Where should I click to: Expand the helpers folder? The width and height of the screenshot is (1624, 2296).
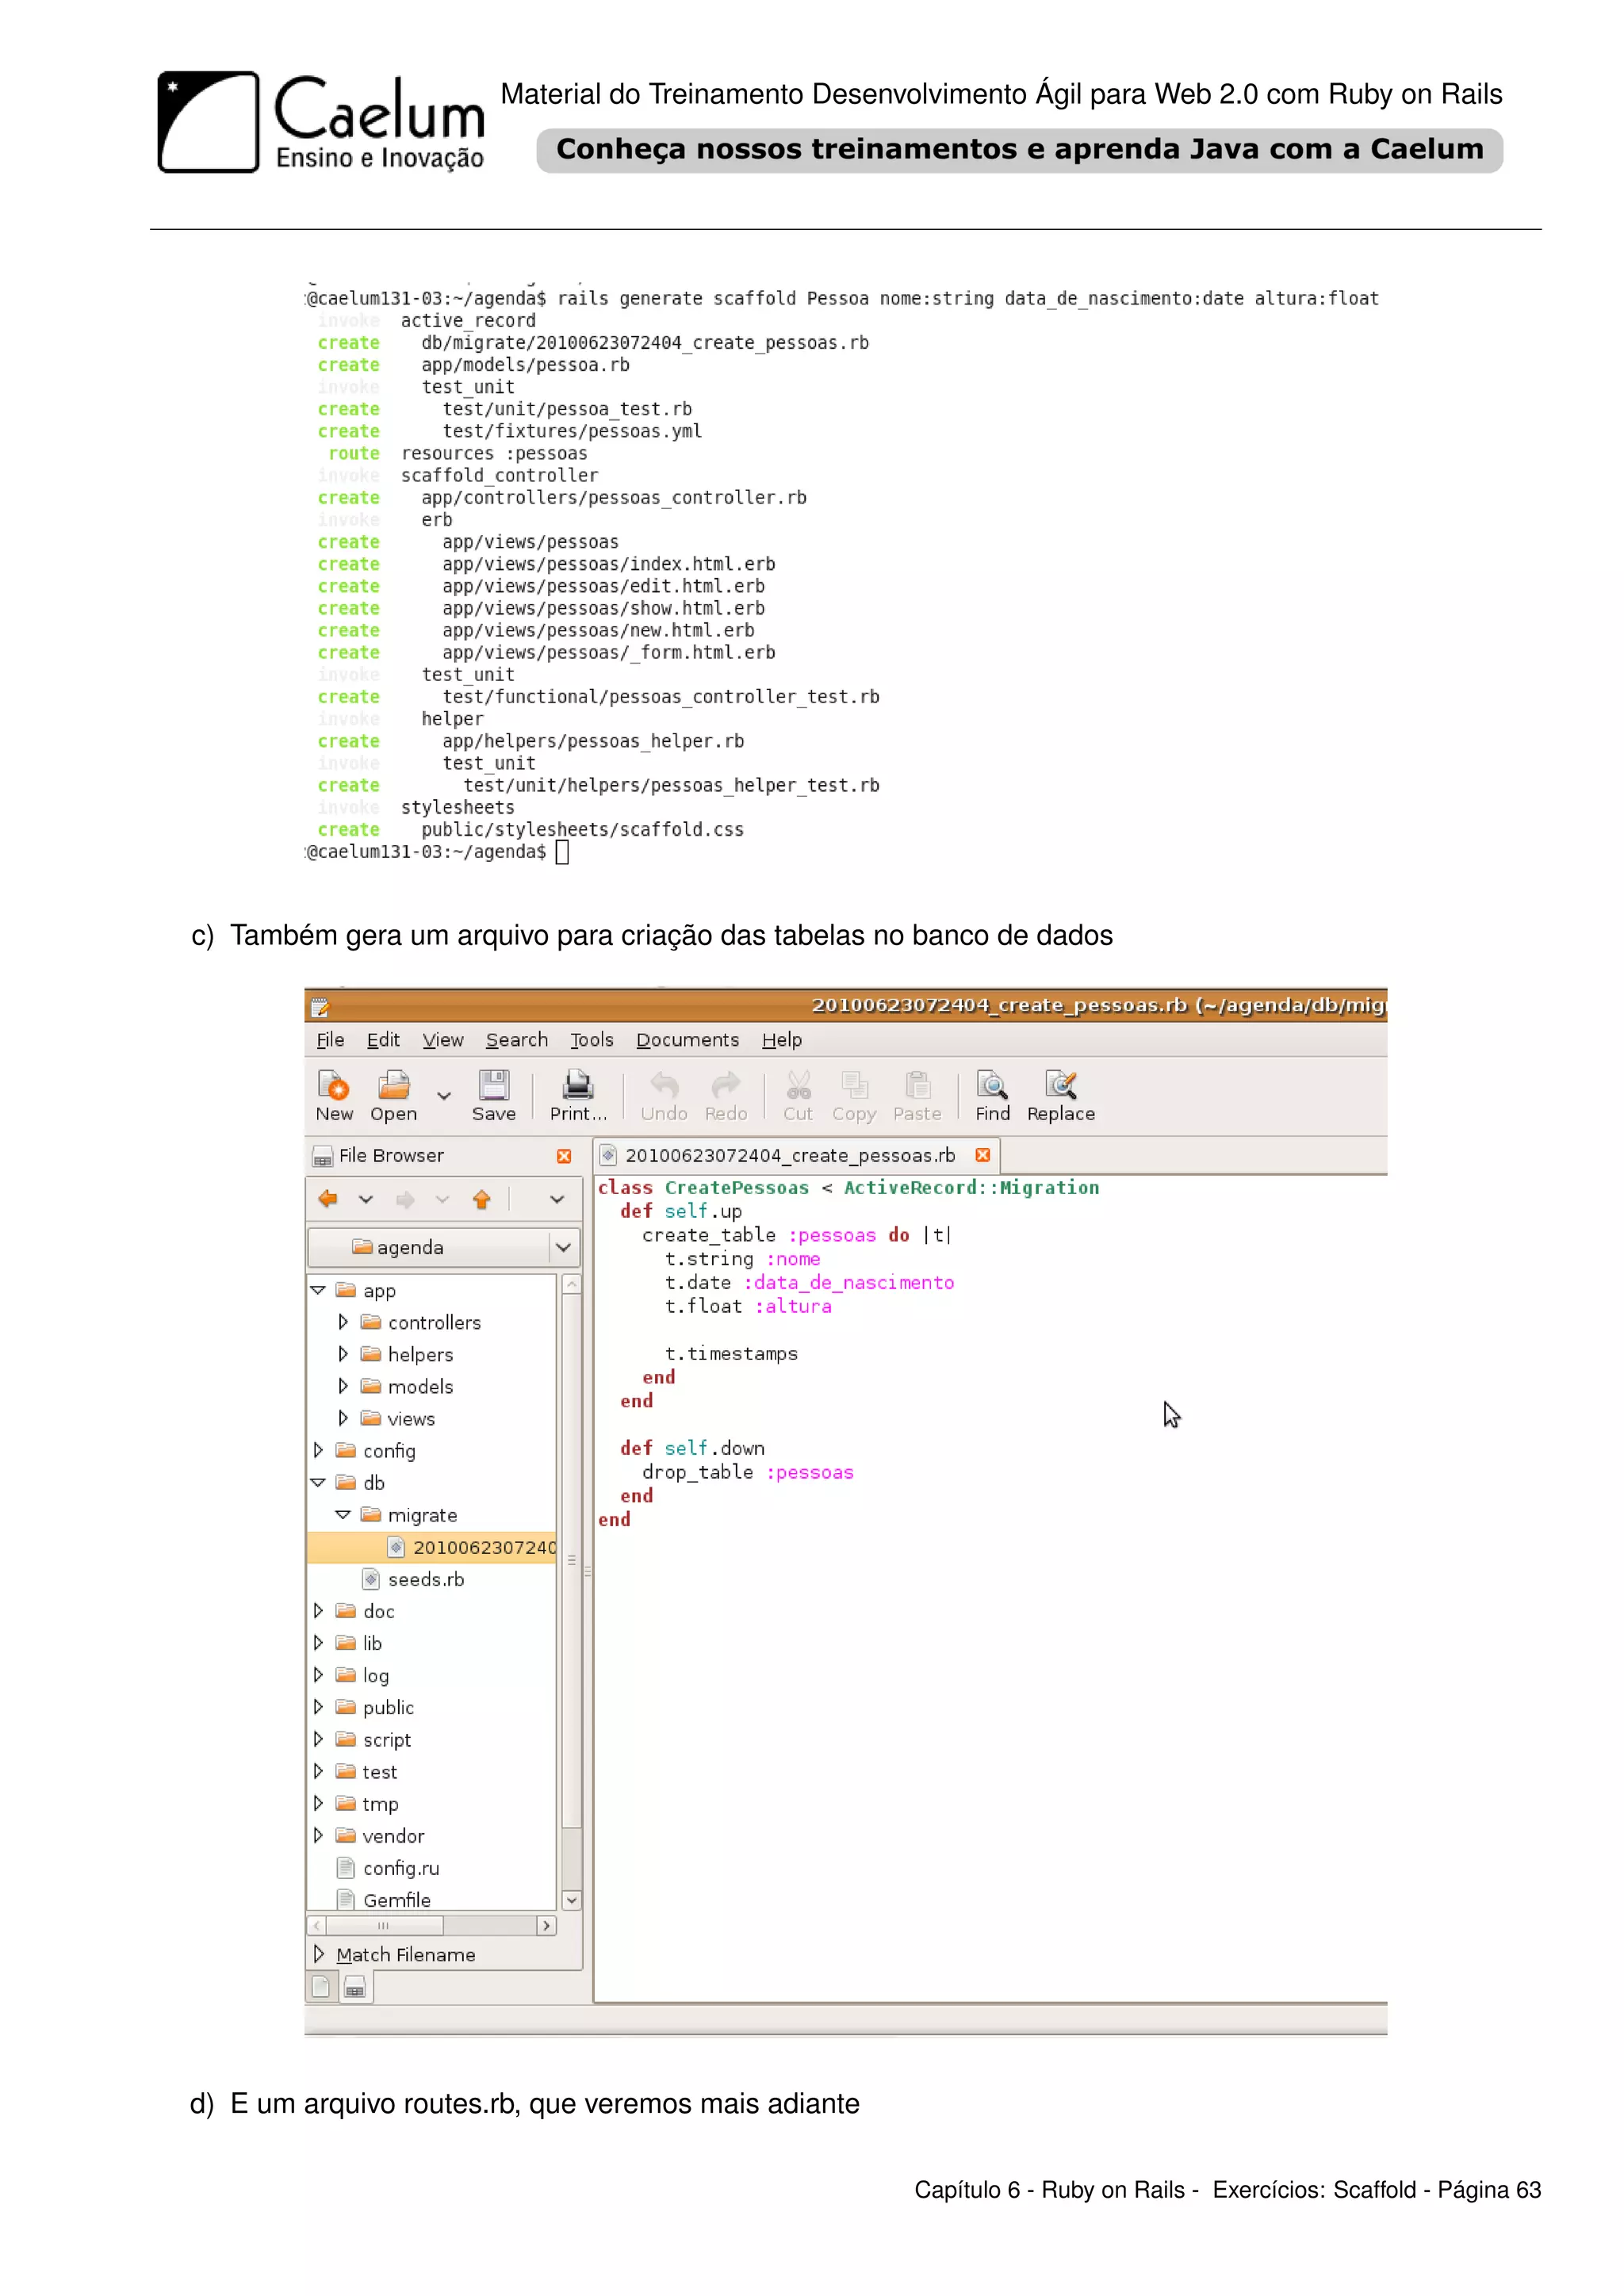[343, 1354]
